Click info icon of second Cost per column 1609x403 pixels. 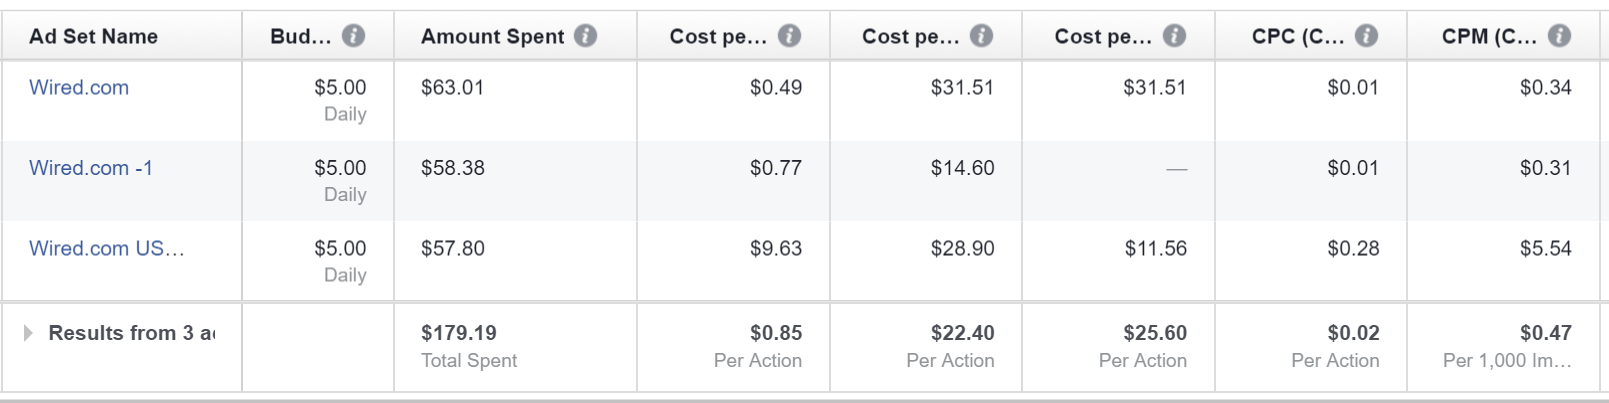(x=982, y=36)
